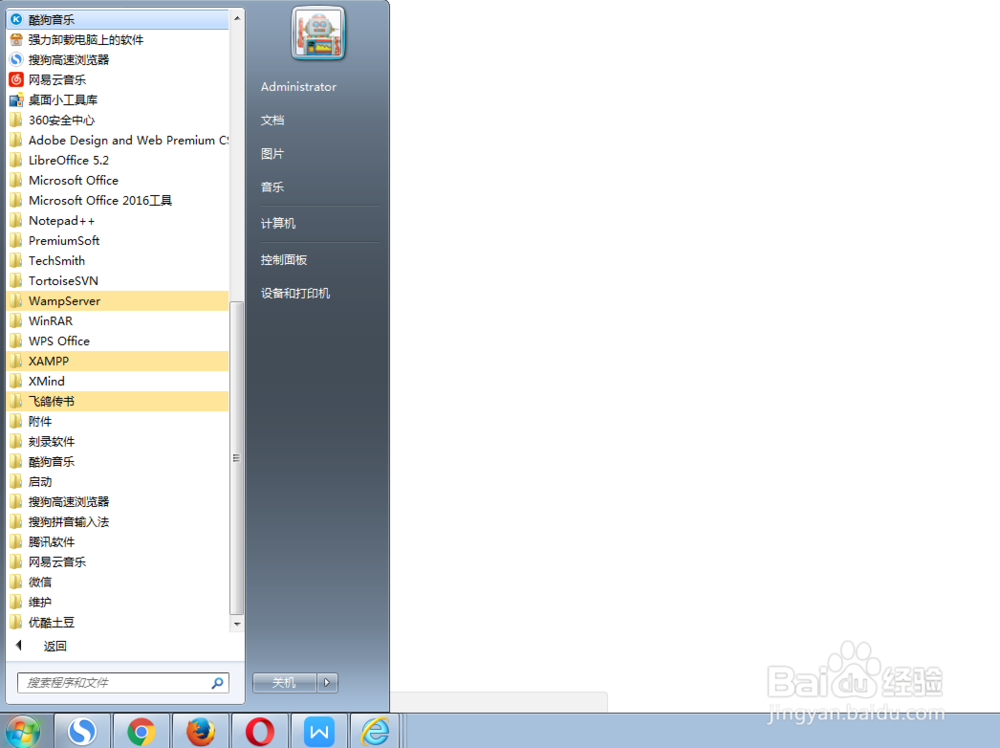Screen dimensions: 1000x748
Task: Open the 附件 folder
Action: pyautogui.click(x=117, y=422)
